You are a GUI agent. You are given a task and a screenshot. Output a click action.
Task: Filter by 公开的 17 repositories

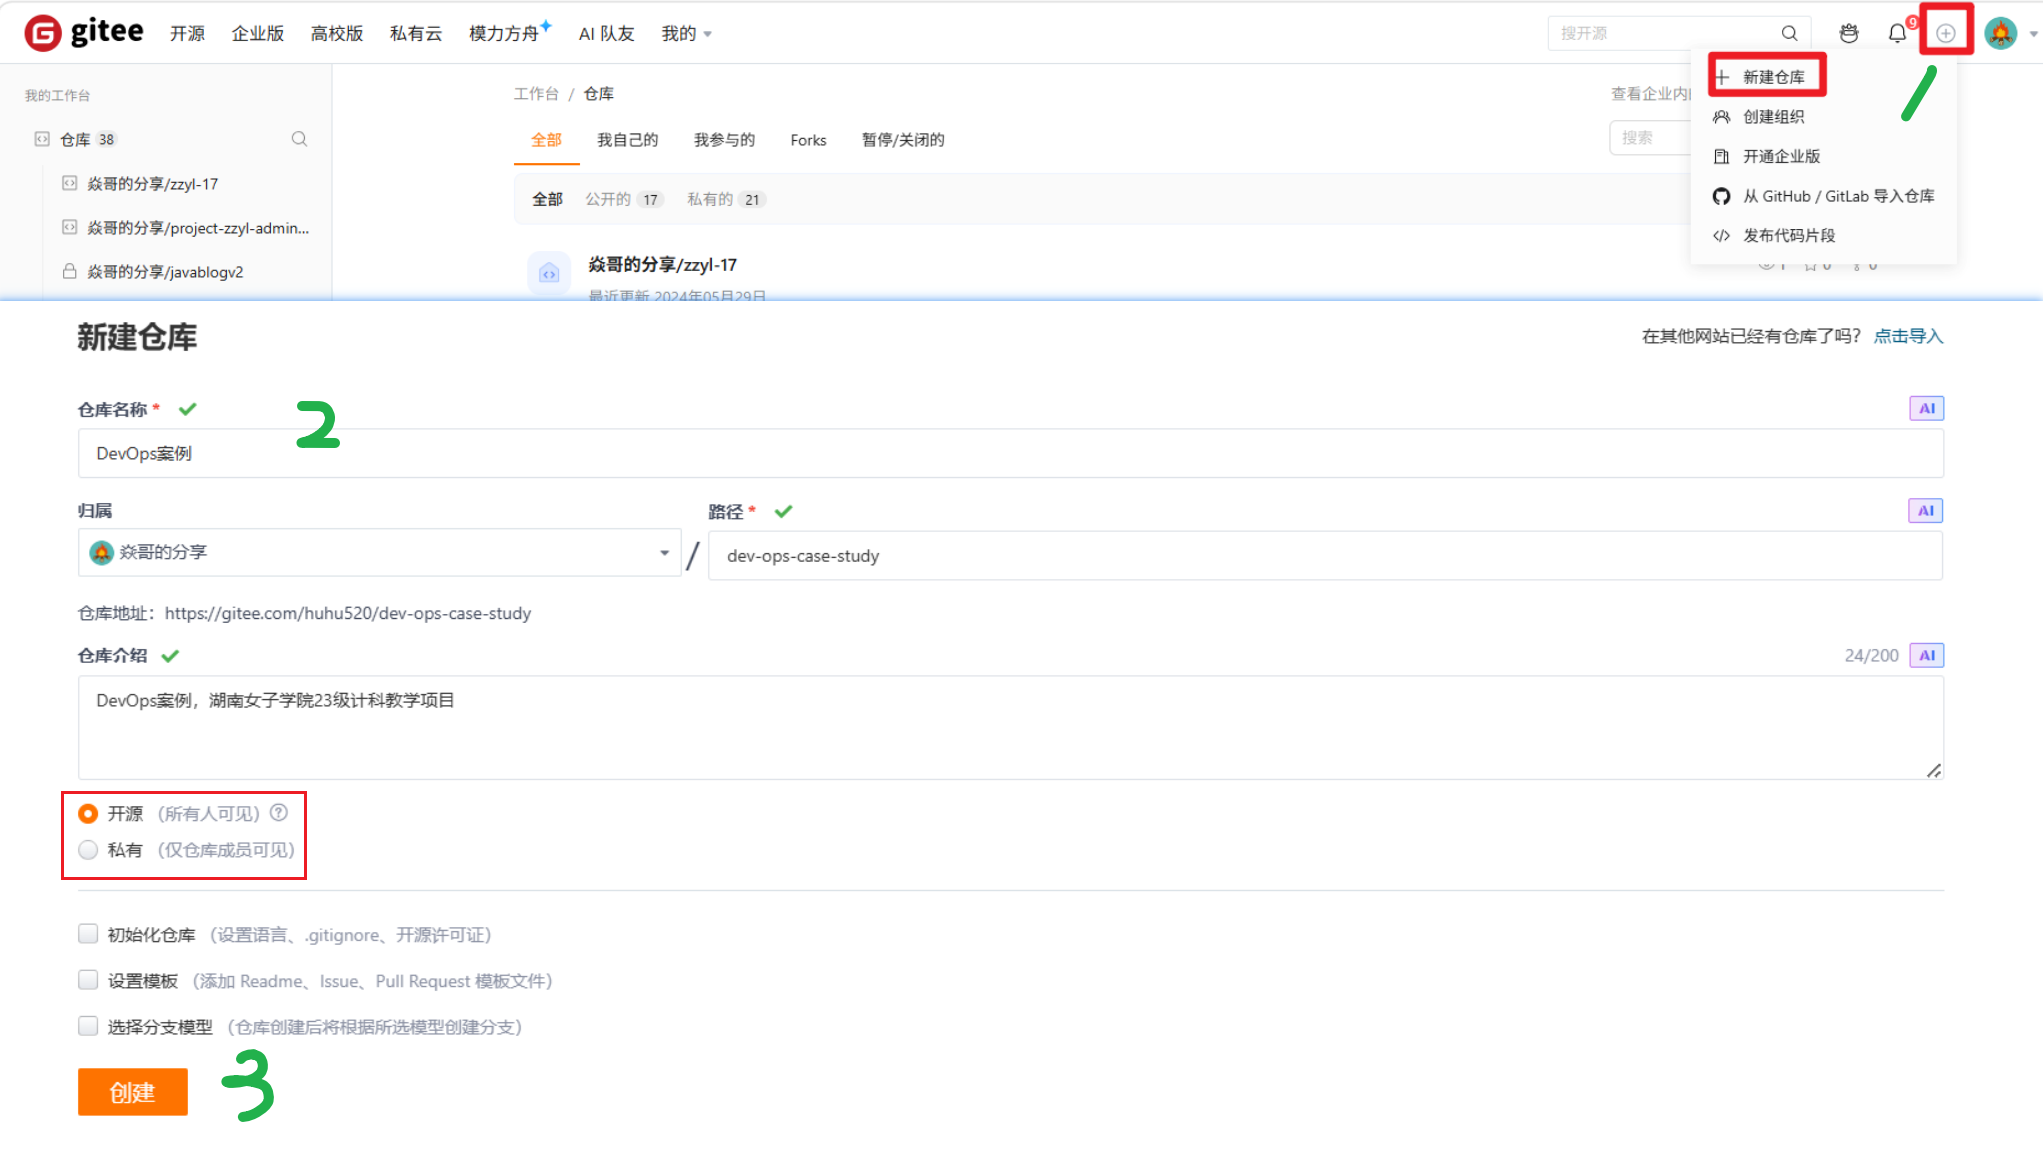click(623, 199)
